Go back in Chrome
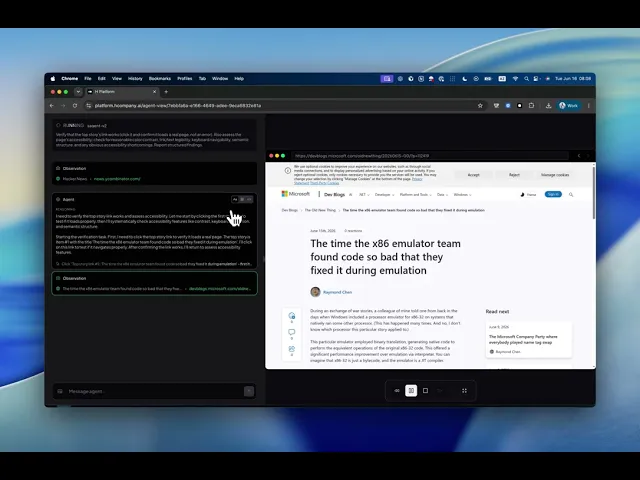This screenshot has width=640, height=480. 52,106
